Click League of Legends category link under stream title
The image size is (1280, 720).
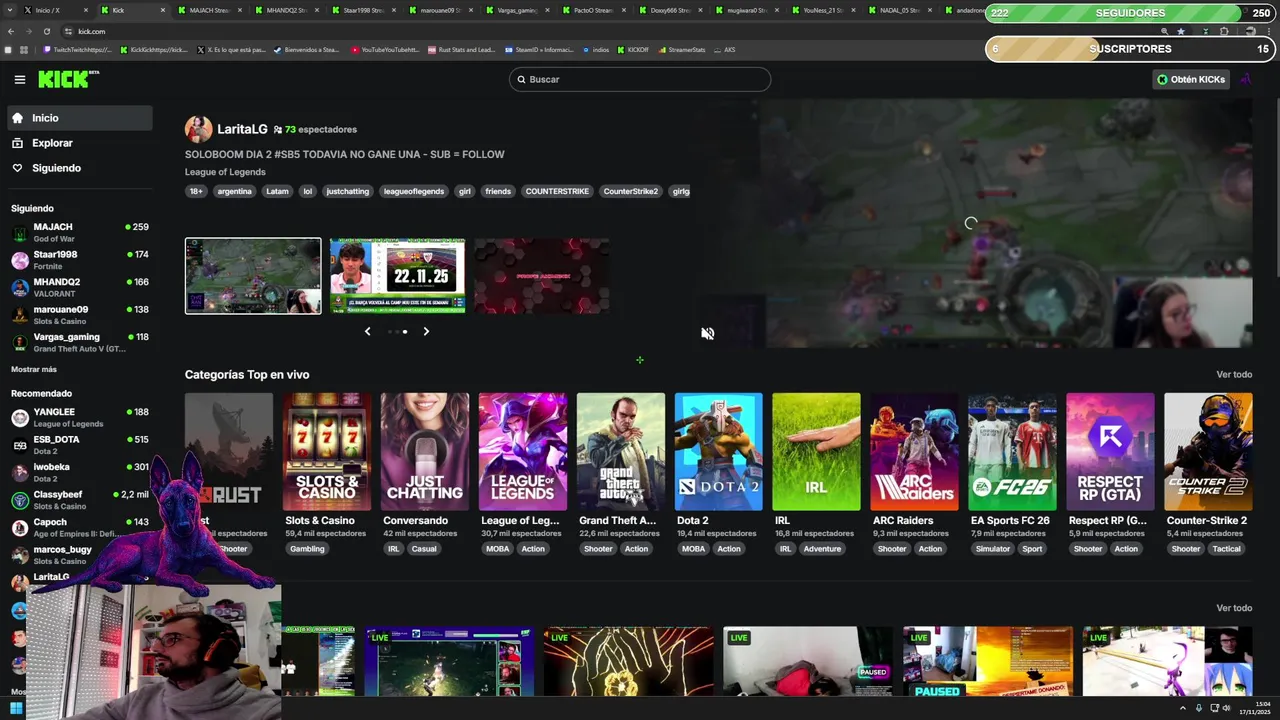(x=225, y=172)
